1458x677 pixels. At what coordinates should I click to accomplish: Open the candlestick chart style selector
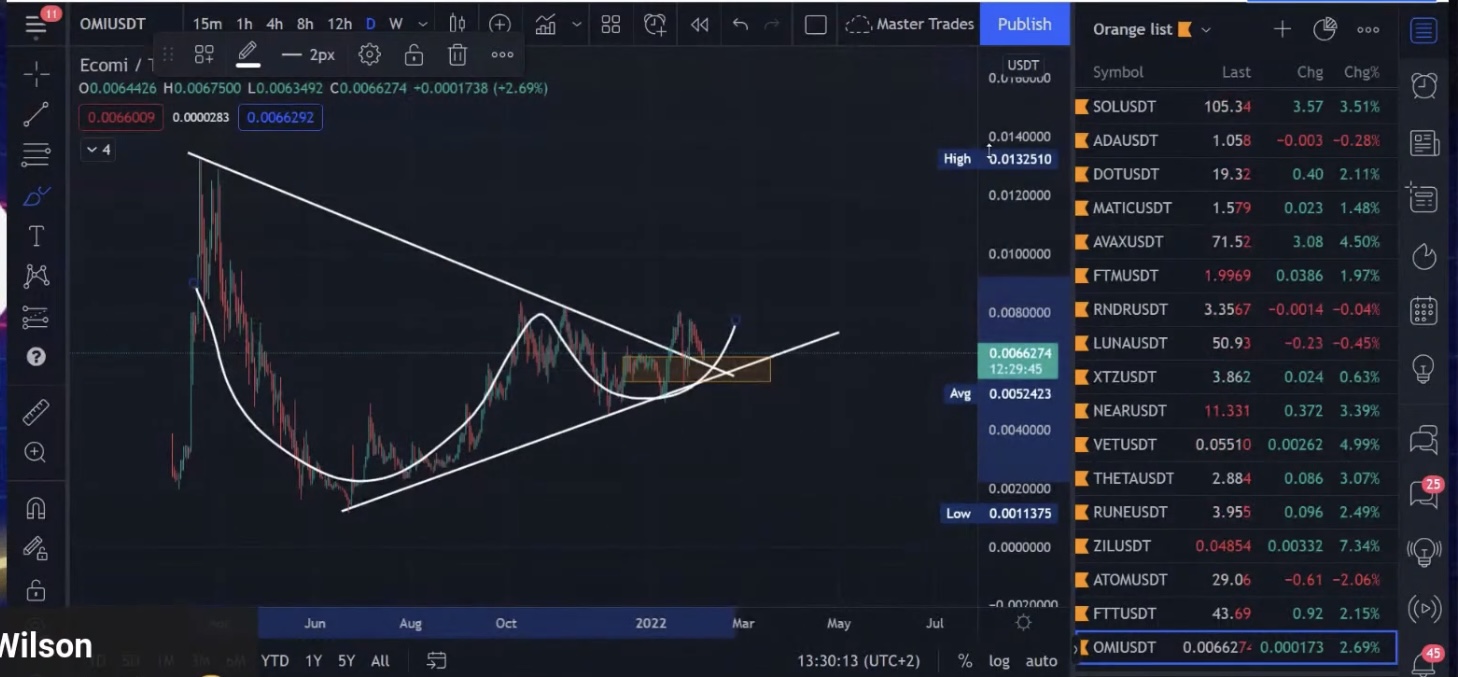click(457, 24)
